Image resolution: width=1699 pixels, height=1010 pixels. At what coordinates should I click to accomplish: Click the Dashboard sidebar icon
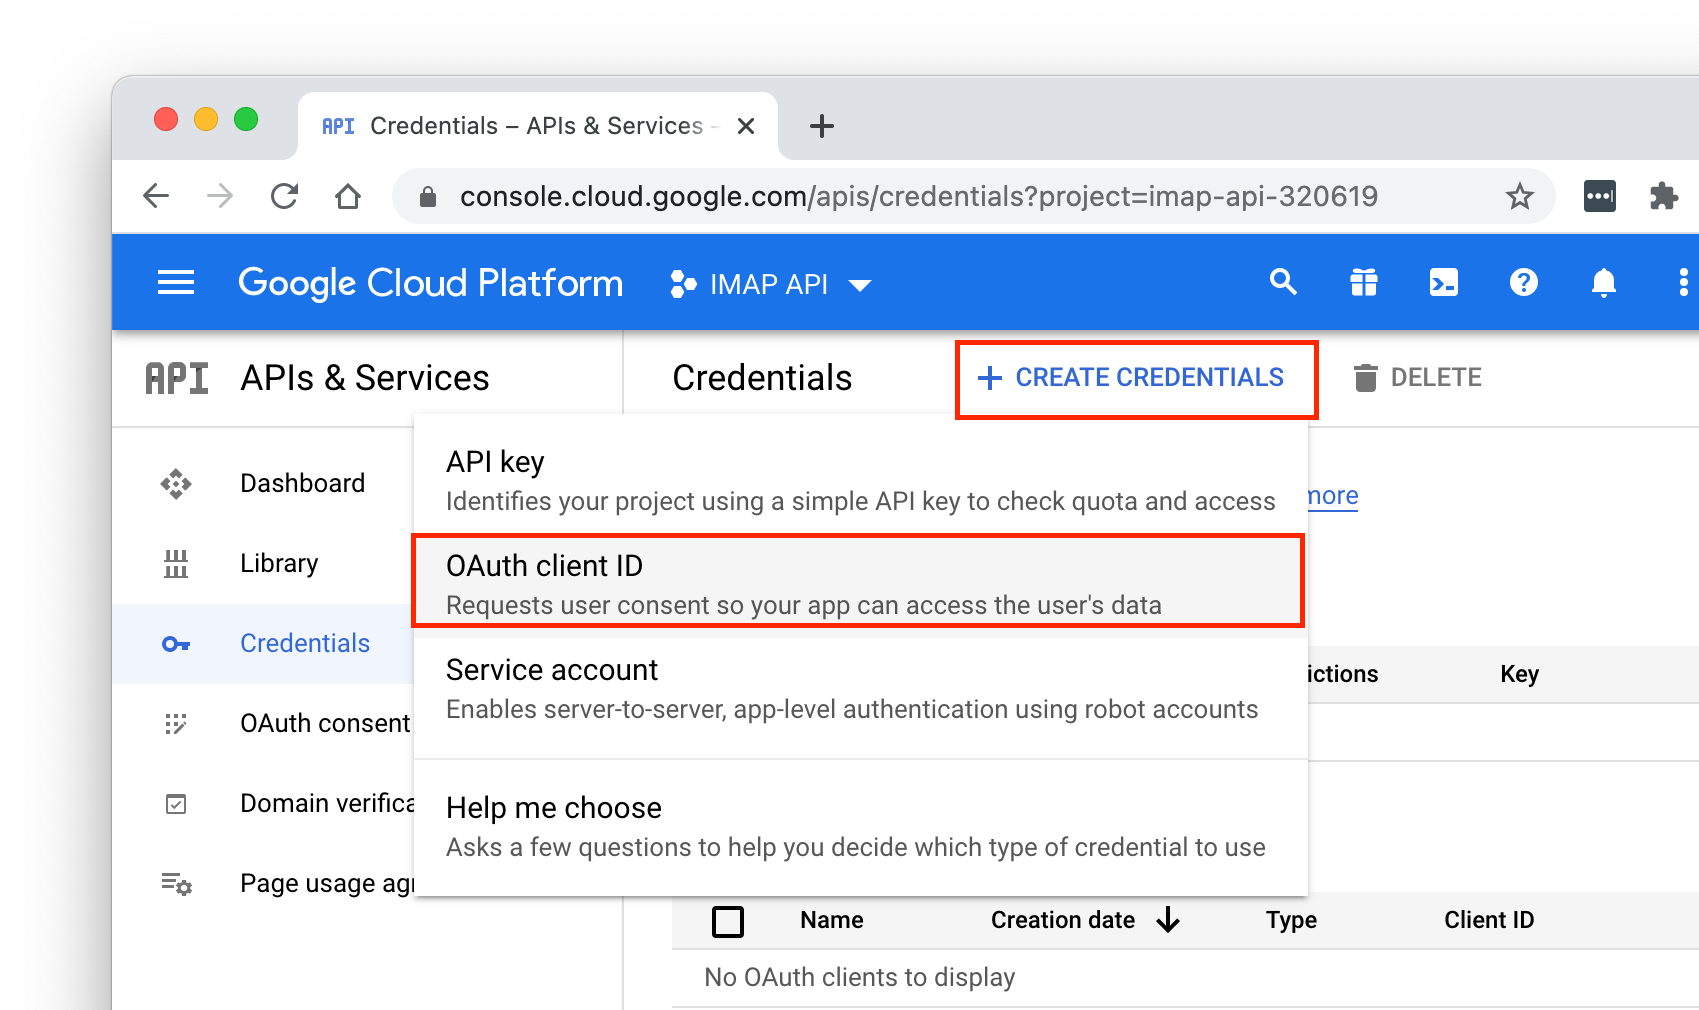click(x=176, y=484)
